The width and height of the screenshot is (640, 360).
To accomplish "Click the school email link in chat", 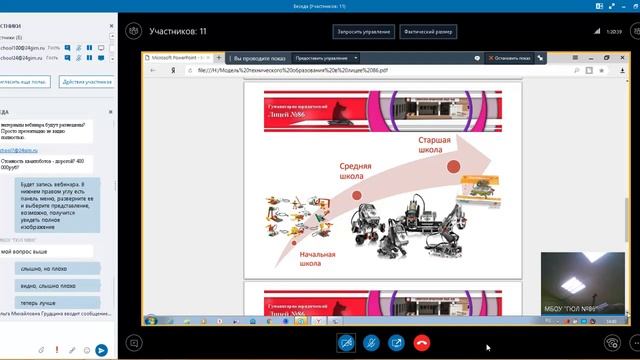I will tap(19, 150).
